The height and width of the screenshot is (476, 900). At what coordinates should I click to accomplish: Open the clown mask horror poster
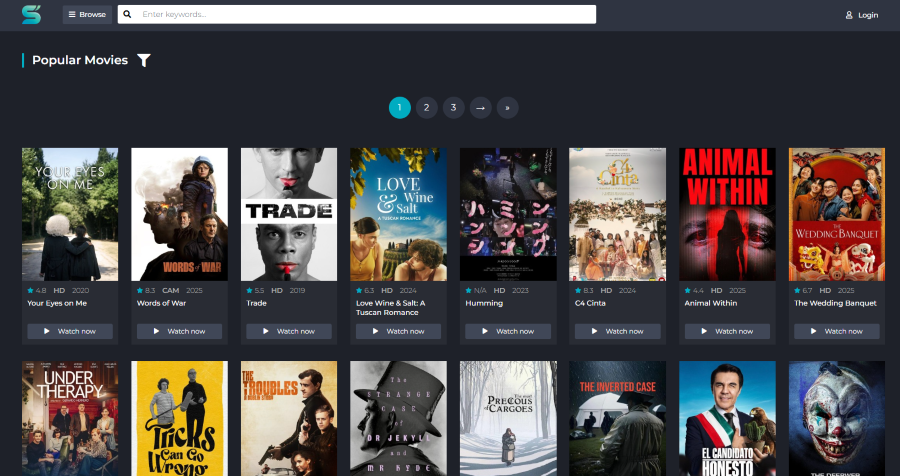point(837,419)
